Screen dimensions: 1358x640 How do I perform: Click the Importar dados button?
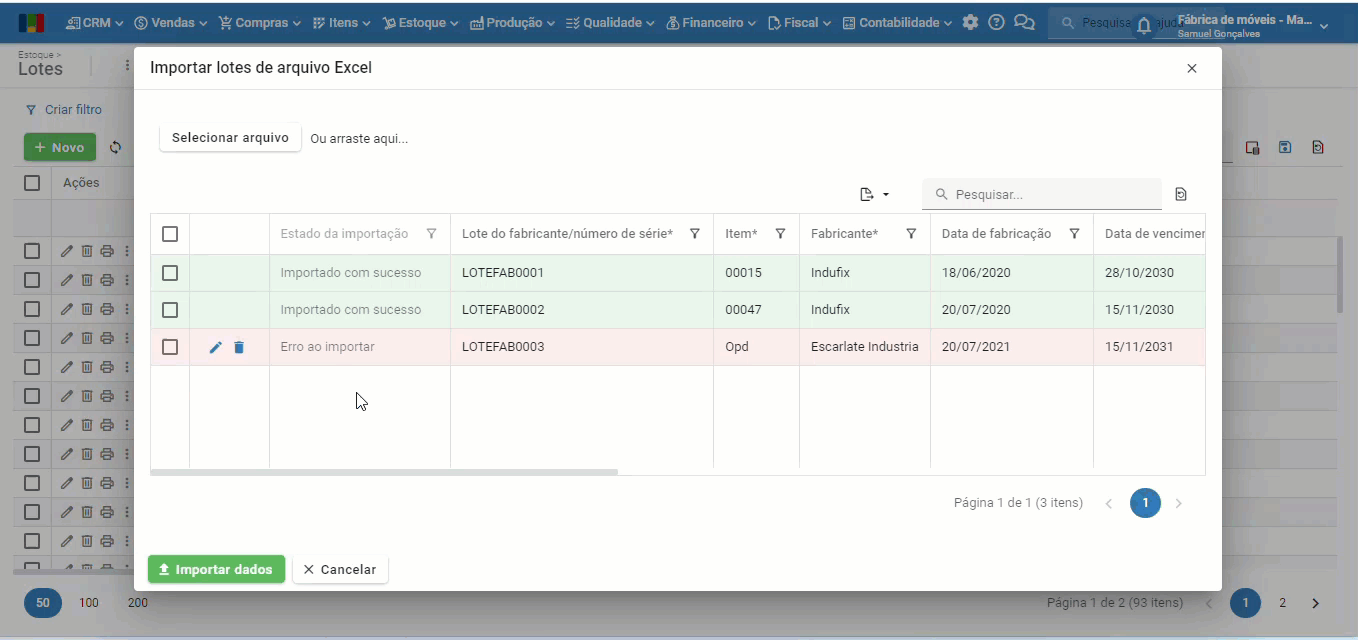pos(216,569)
